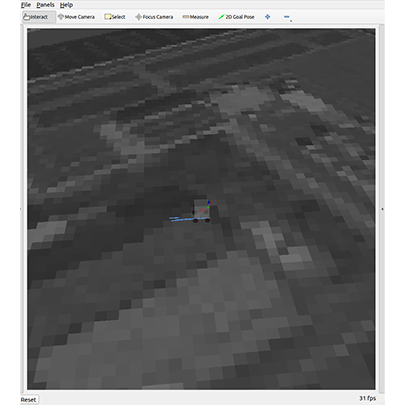The image size is (405, 405).
Task: Expand the left side panel handle
Action: pyautogui.click(x=21, y=209)
